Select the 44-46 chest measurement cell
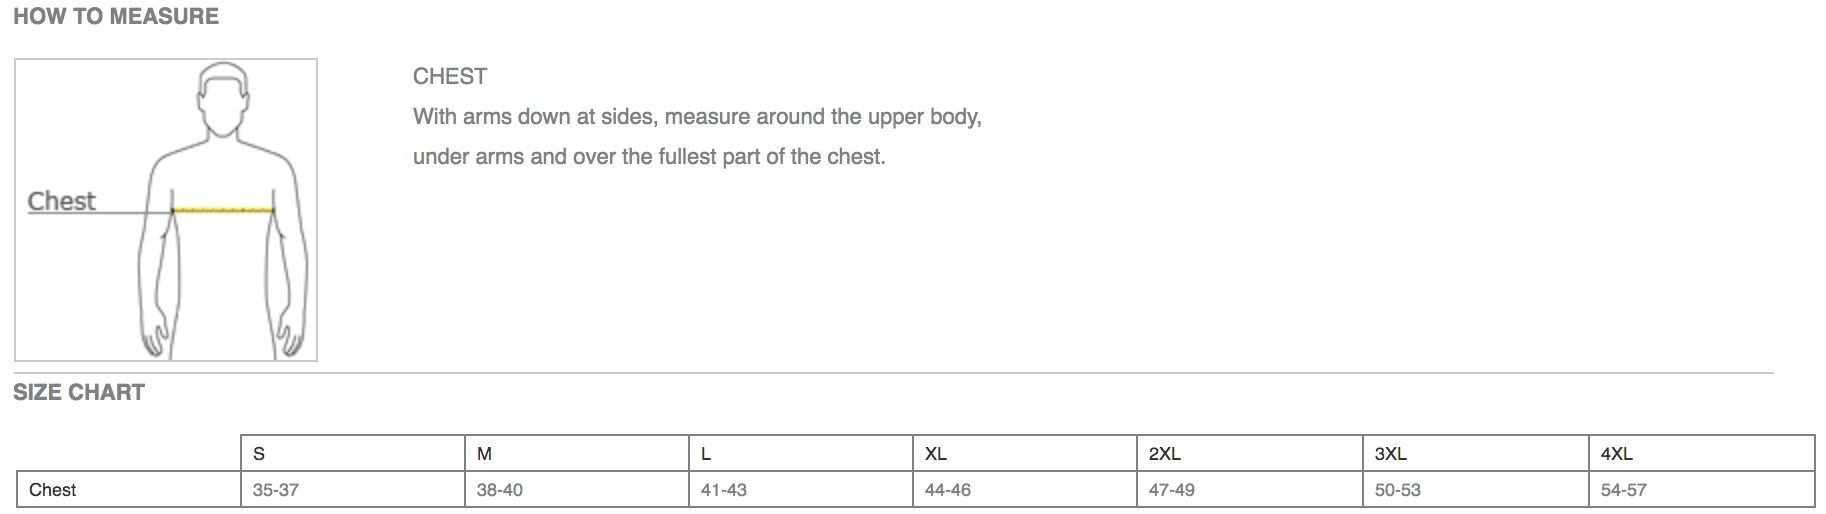The height and width of the screenshot is (514, 1826). (x=1025, y=489)
